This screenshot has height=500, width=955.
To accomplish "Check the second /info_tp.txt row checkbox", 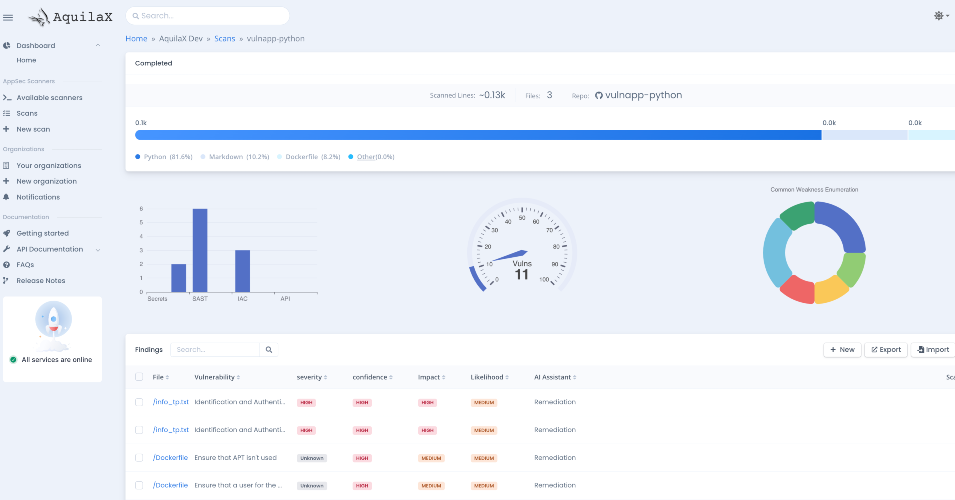I will pyautogui.click(x=139, y=430).
